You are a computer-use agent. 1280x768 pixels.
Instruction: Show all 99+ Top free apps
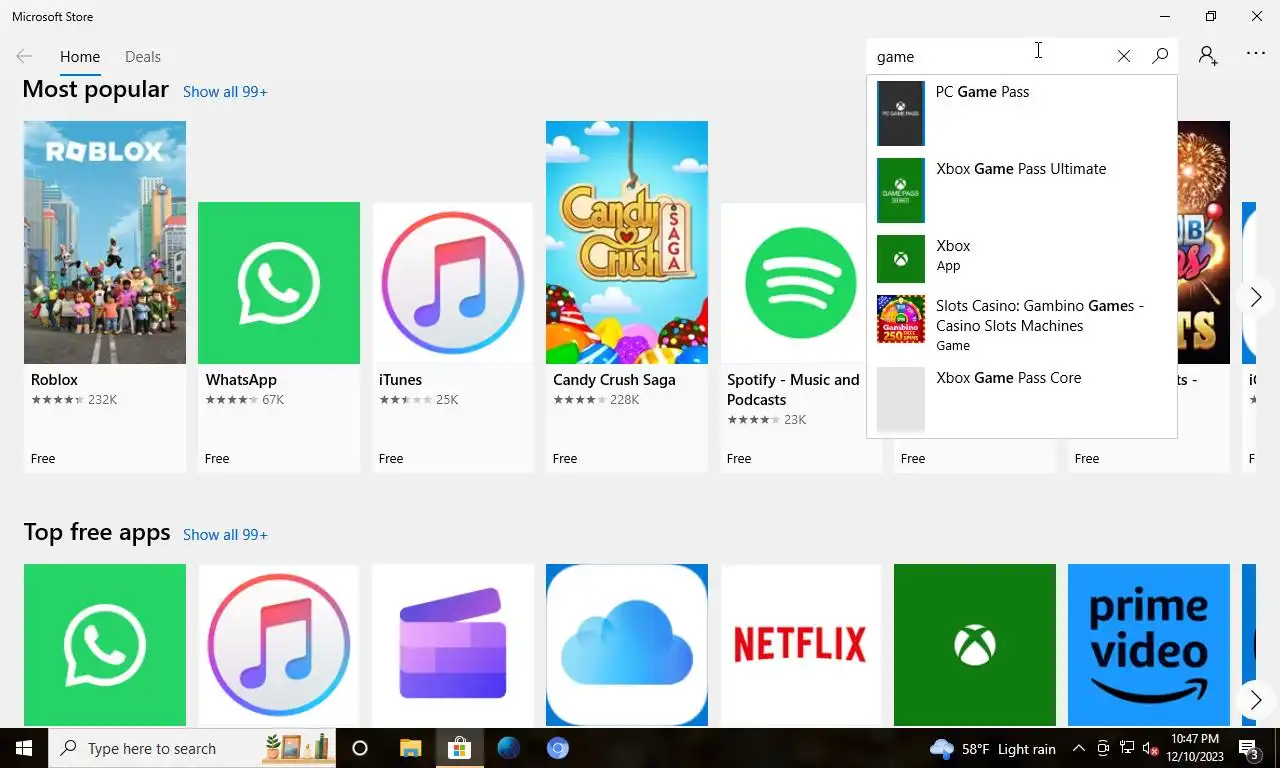click(225, 535)
